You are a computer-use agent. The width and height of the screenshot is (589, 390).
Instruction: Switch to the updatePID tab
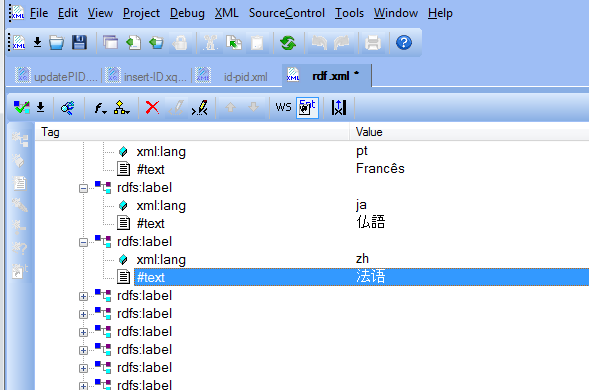(56, 76)
